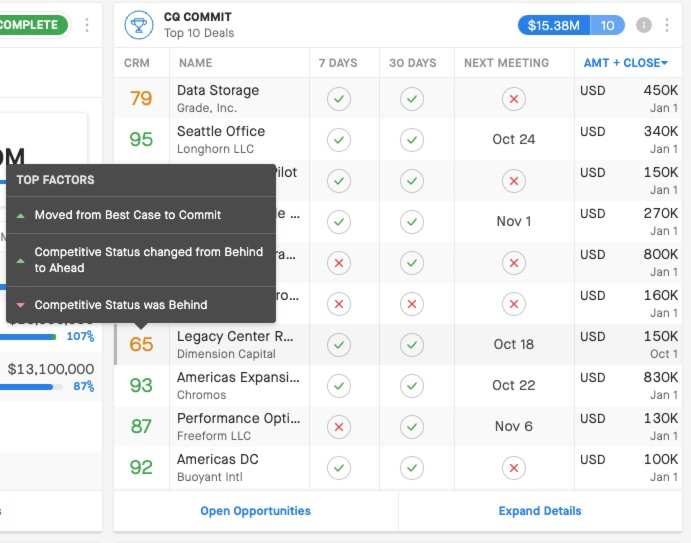This screenshot has width=691, height=543.
Task: Click the 30 days check icon for Seattle Office
Action: 412,140
